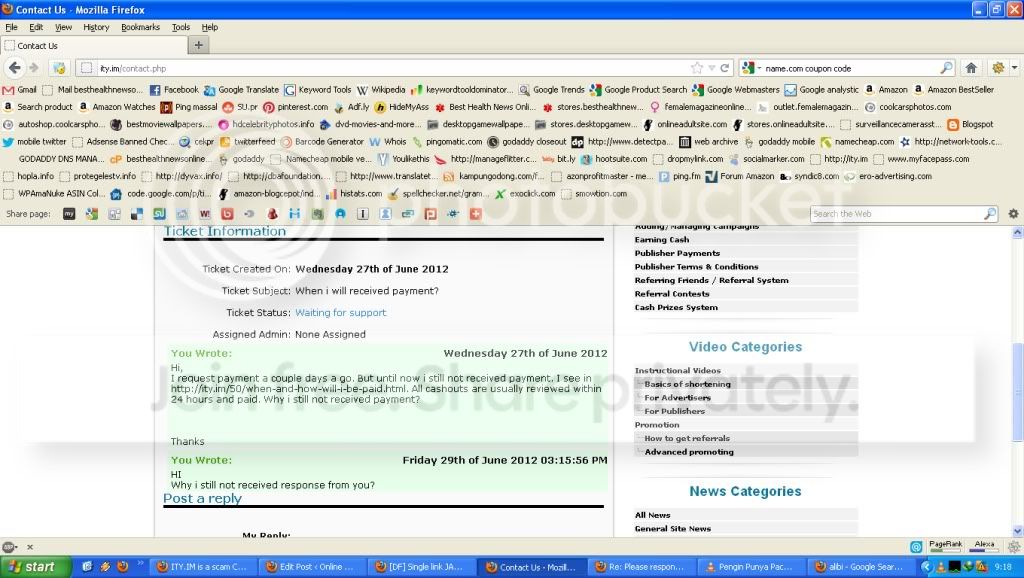Click the Search the Web input field
1024x578 pixels.
(896, 214)
